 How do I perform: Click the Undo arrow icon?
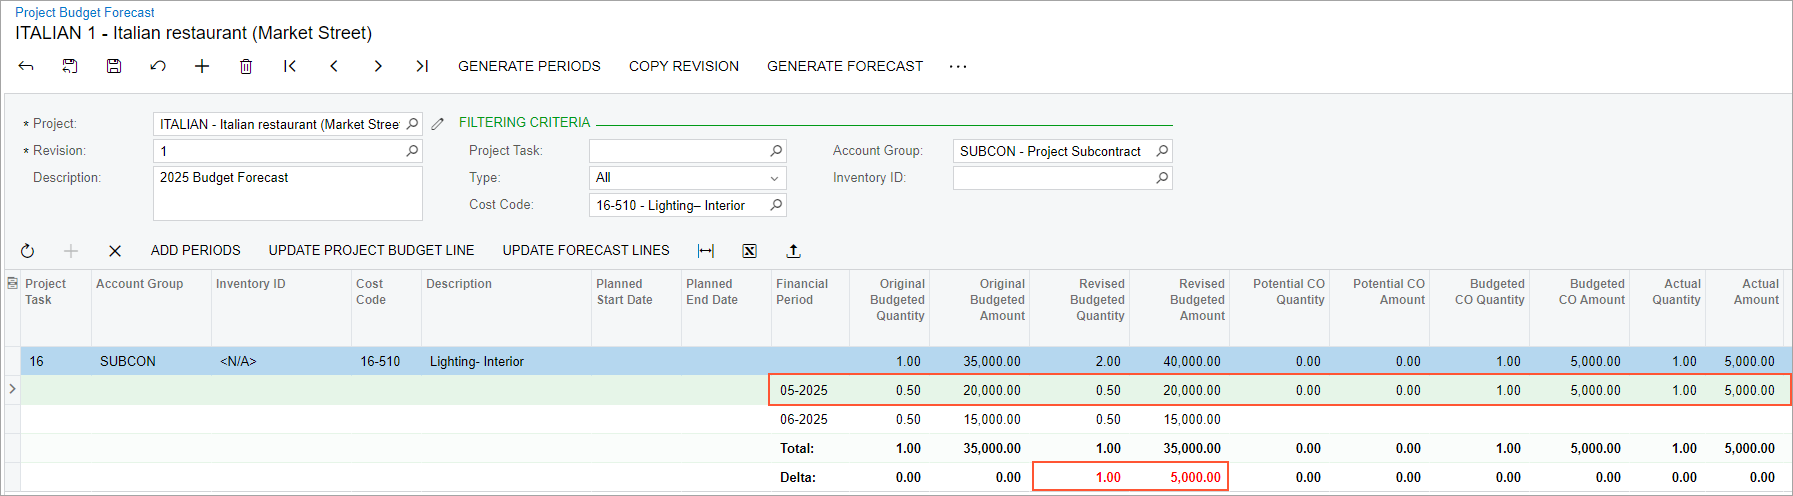pos(158,66)
